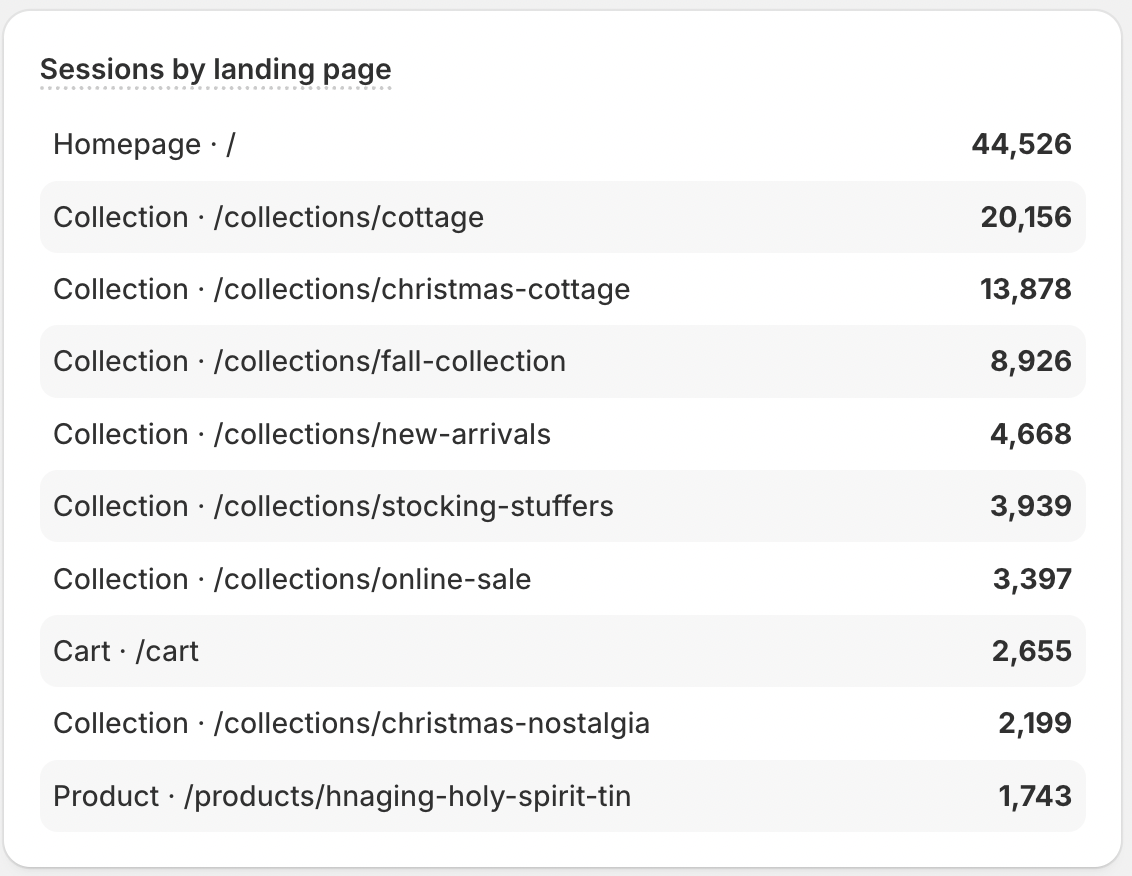1132x876 pixels.
Task: Open the christmas-nostalgia collection row
Action: [351, 723]
